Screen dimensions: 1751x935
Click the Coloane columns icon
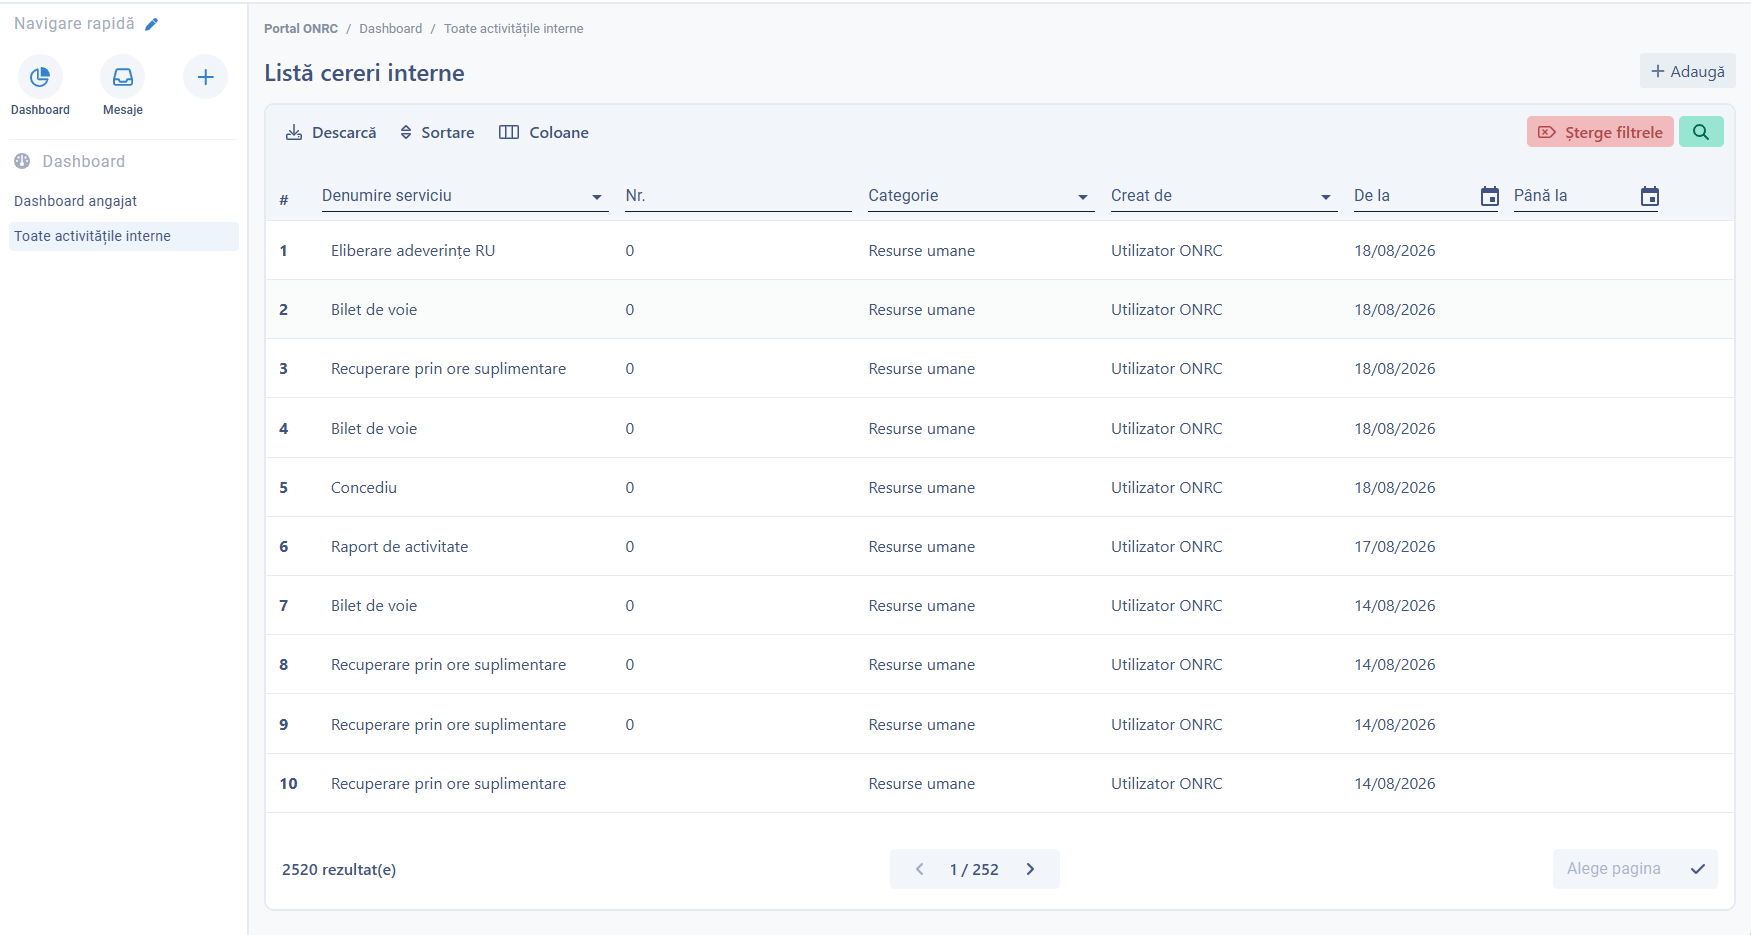[509, 132]
